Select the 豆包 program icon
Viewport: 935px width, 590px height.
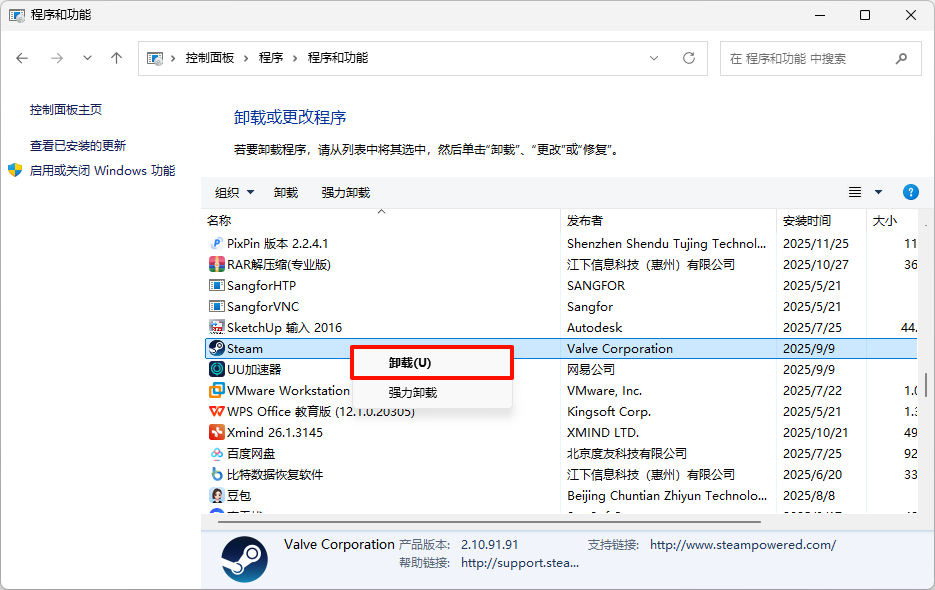(216, 495)
